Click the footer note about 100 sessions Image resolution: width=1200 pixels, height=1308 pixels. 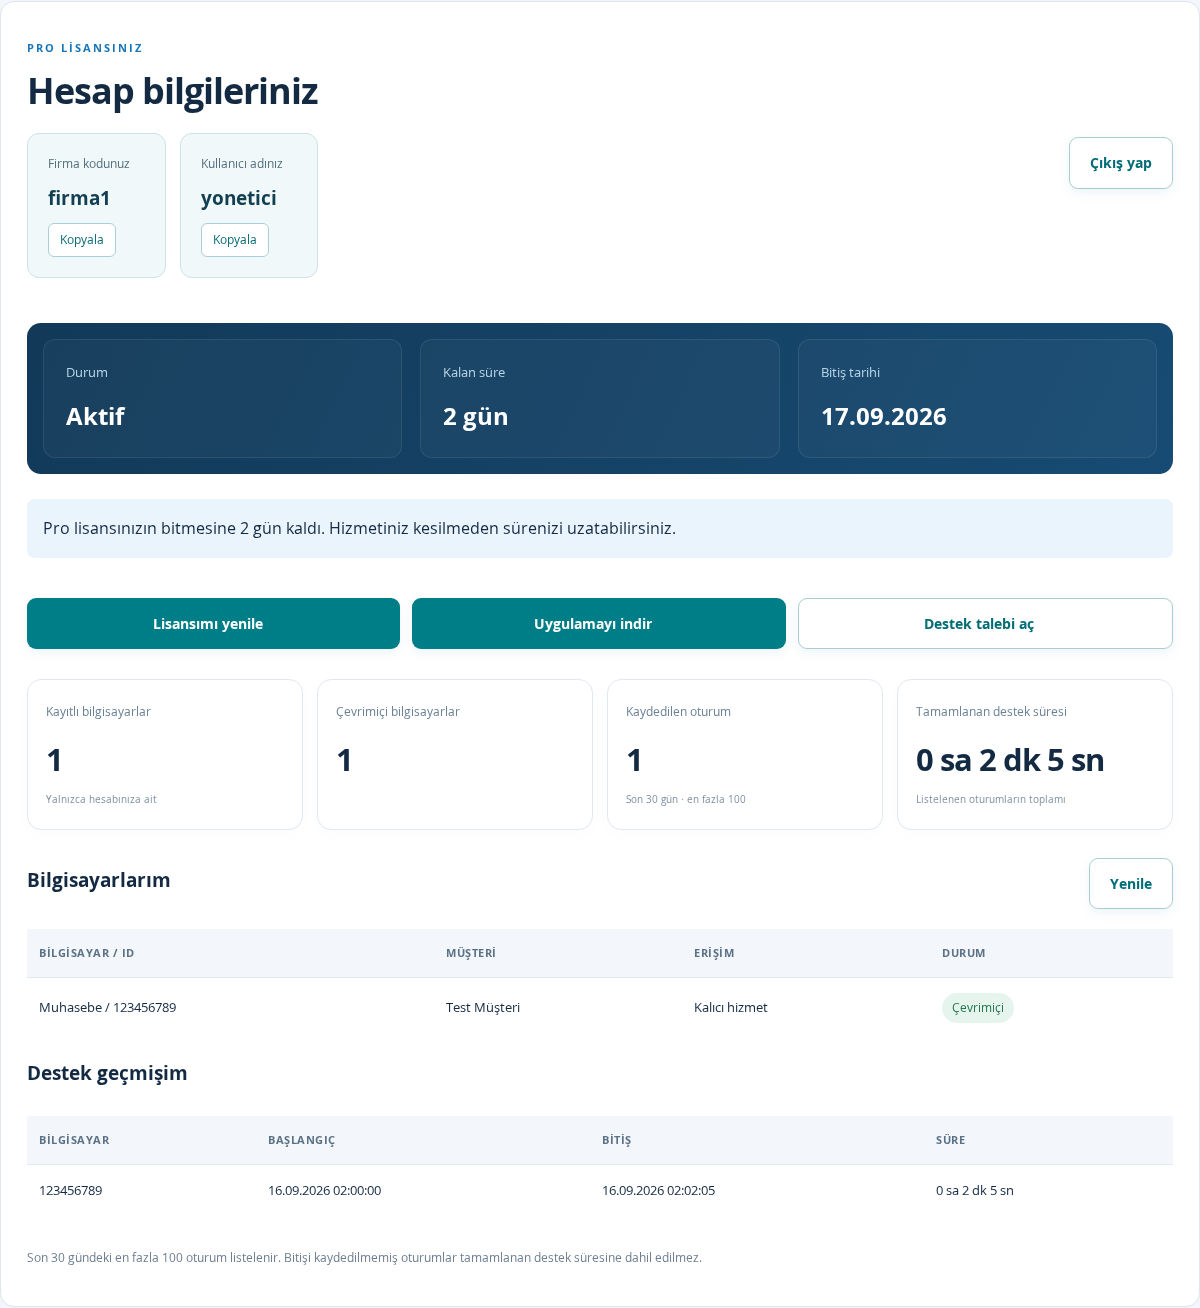tap(364, 1258)
